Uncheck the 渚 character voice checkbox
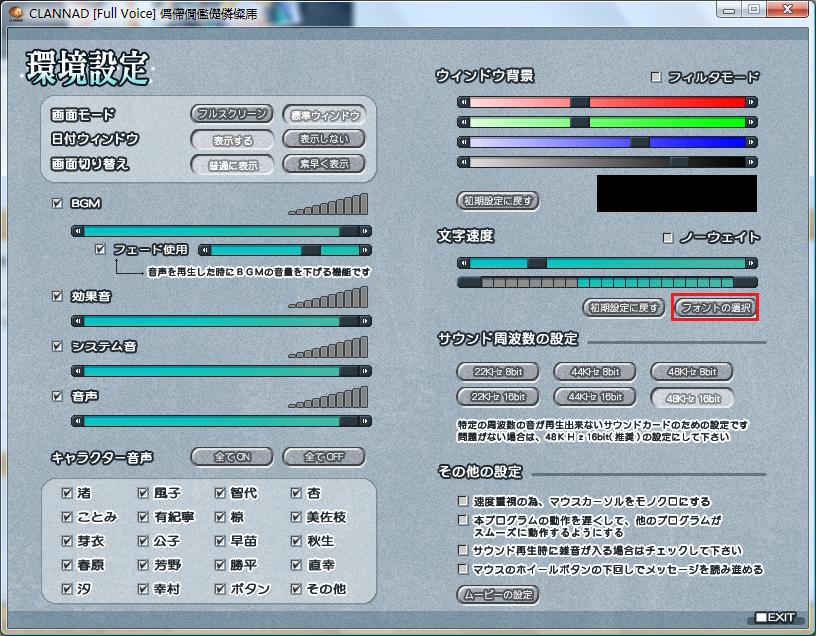The image size is (816, 636). tap(67, 493)
